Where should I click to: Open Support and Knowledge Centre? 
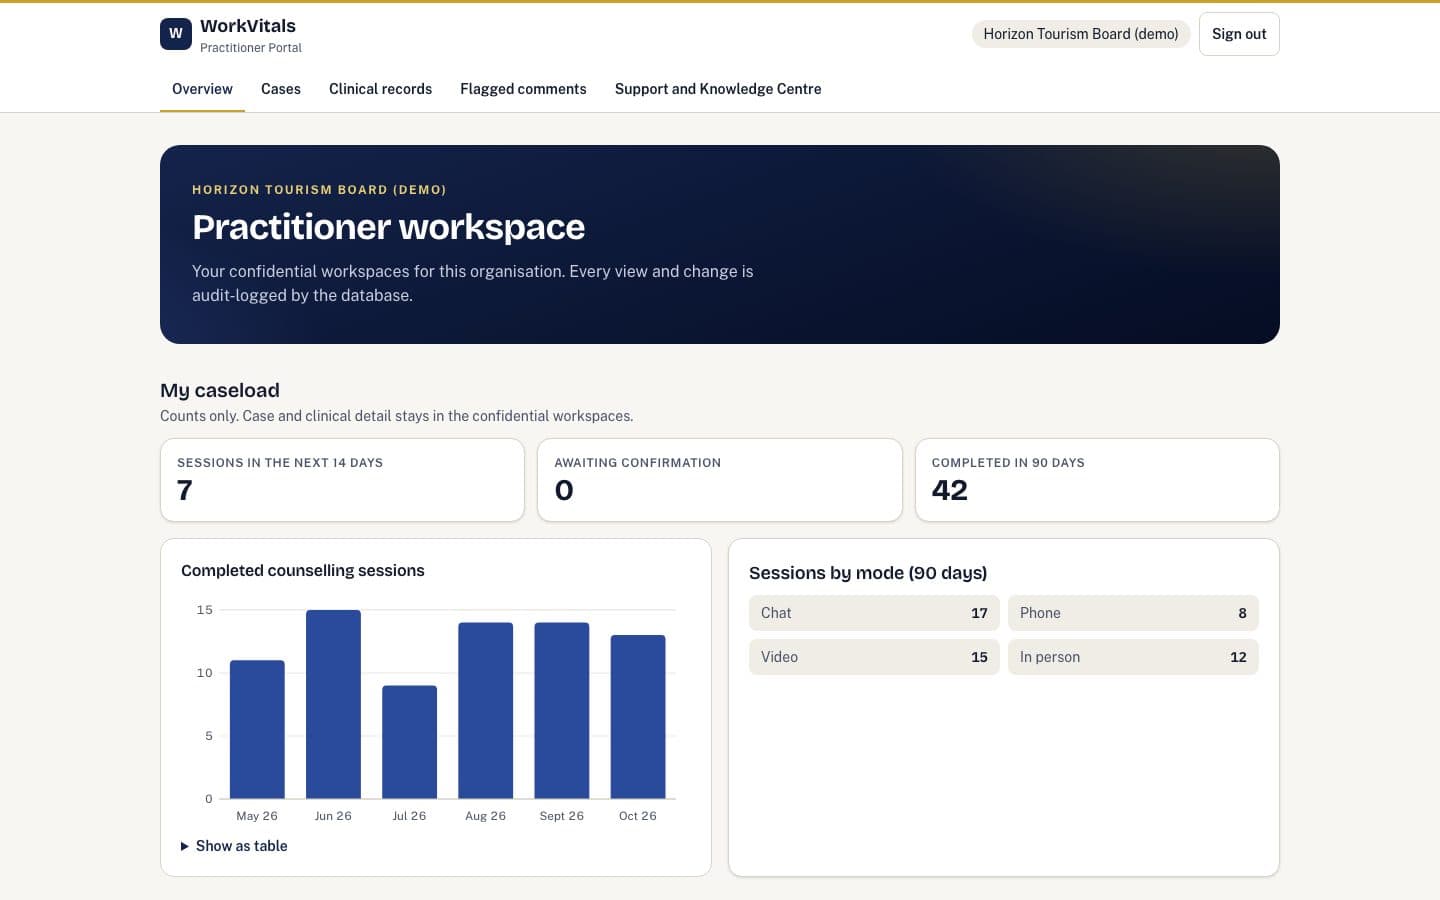pos(718,89)
